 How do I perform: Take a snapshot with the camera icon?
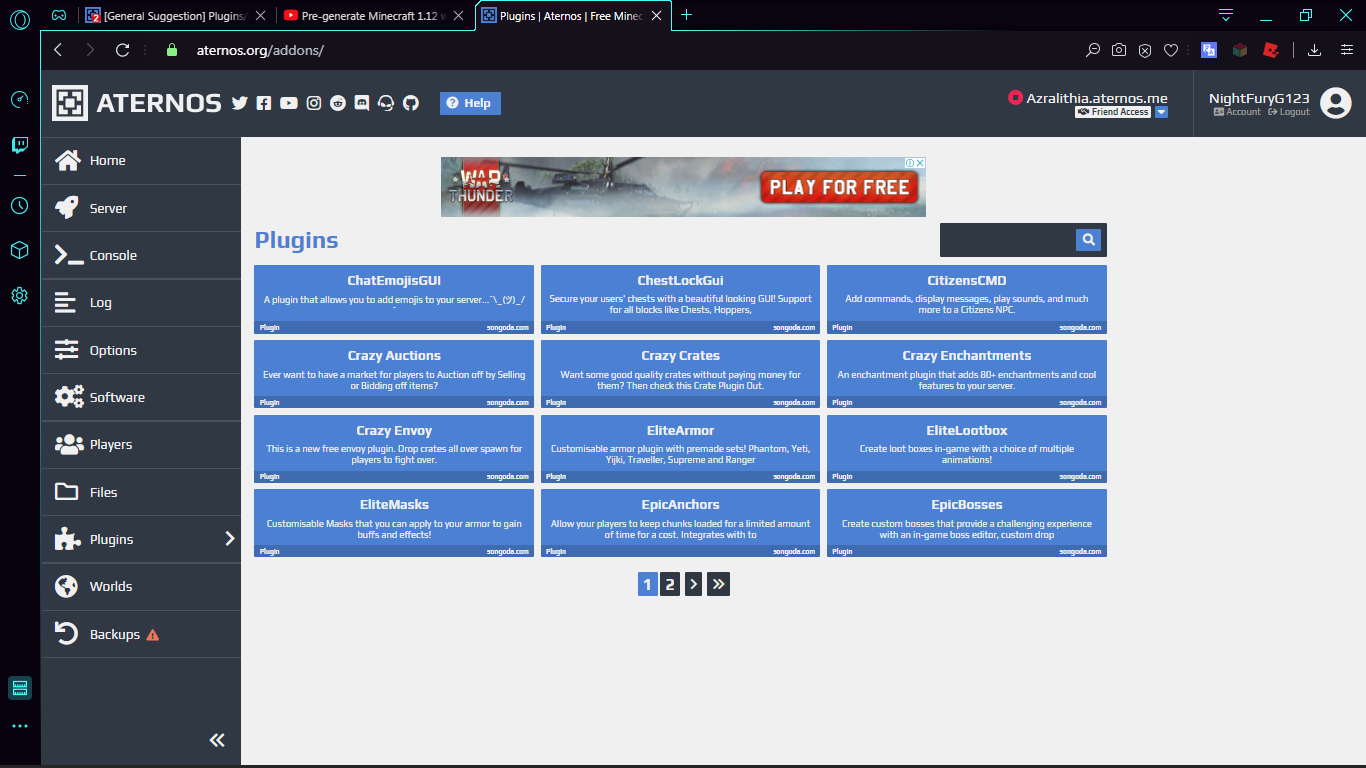[x=1119, y=50]
